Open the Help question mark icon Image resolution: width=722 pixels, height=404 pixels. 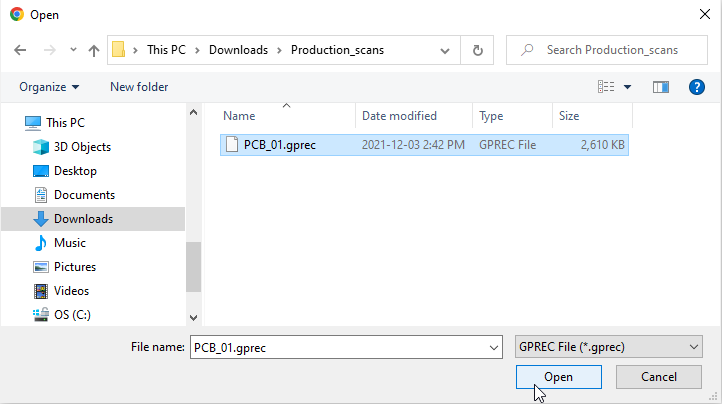[697, 87]
